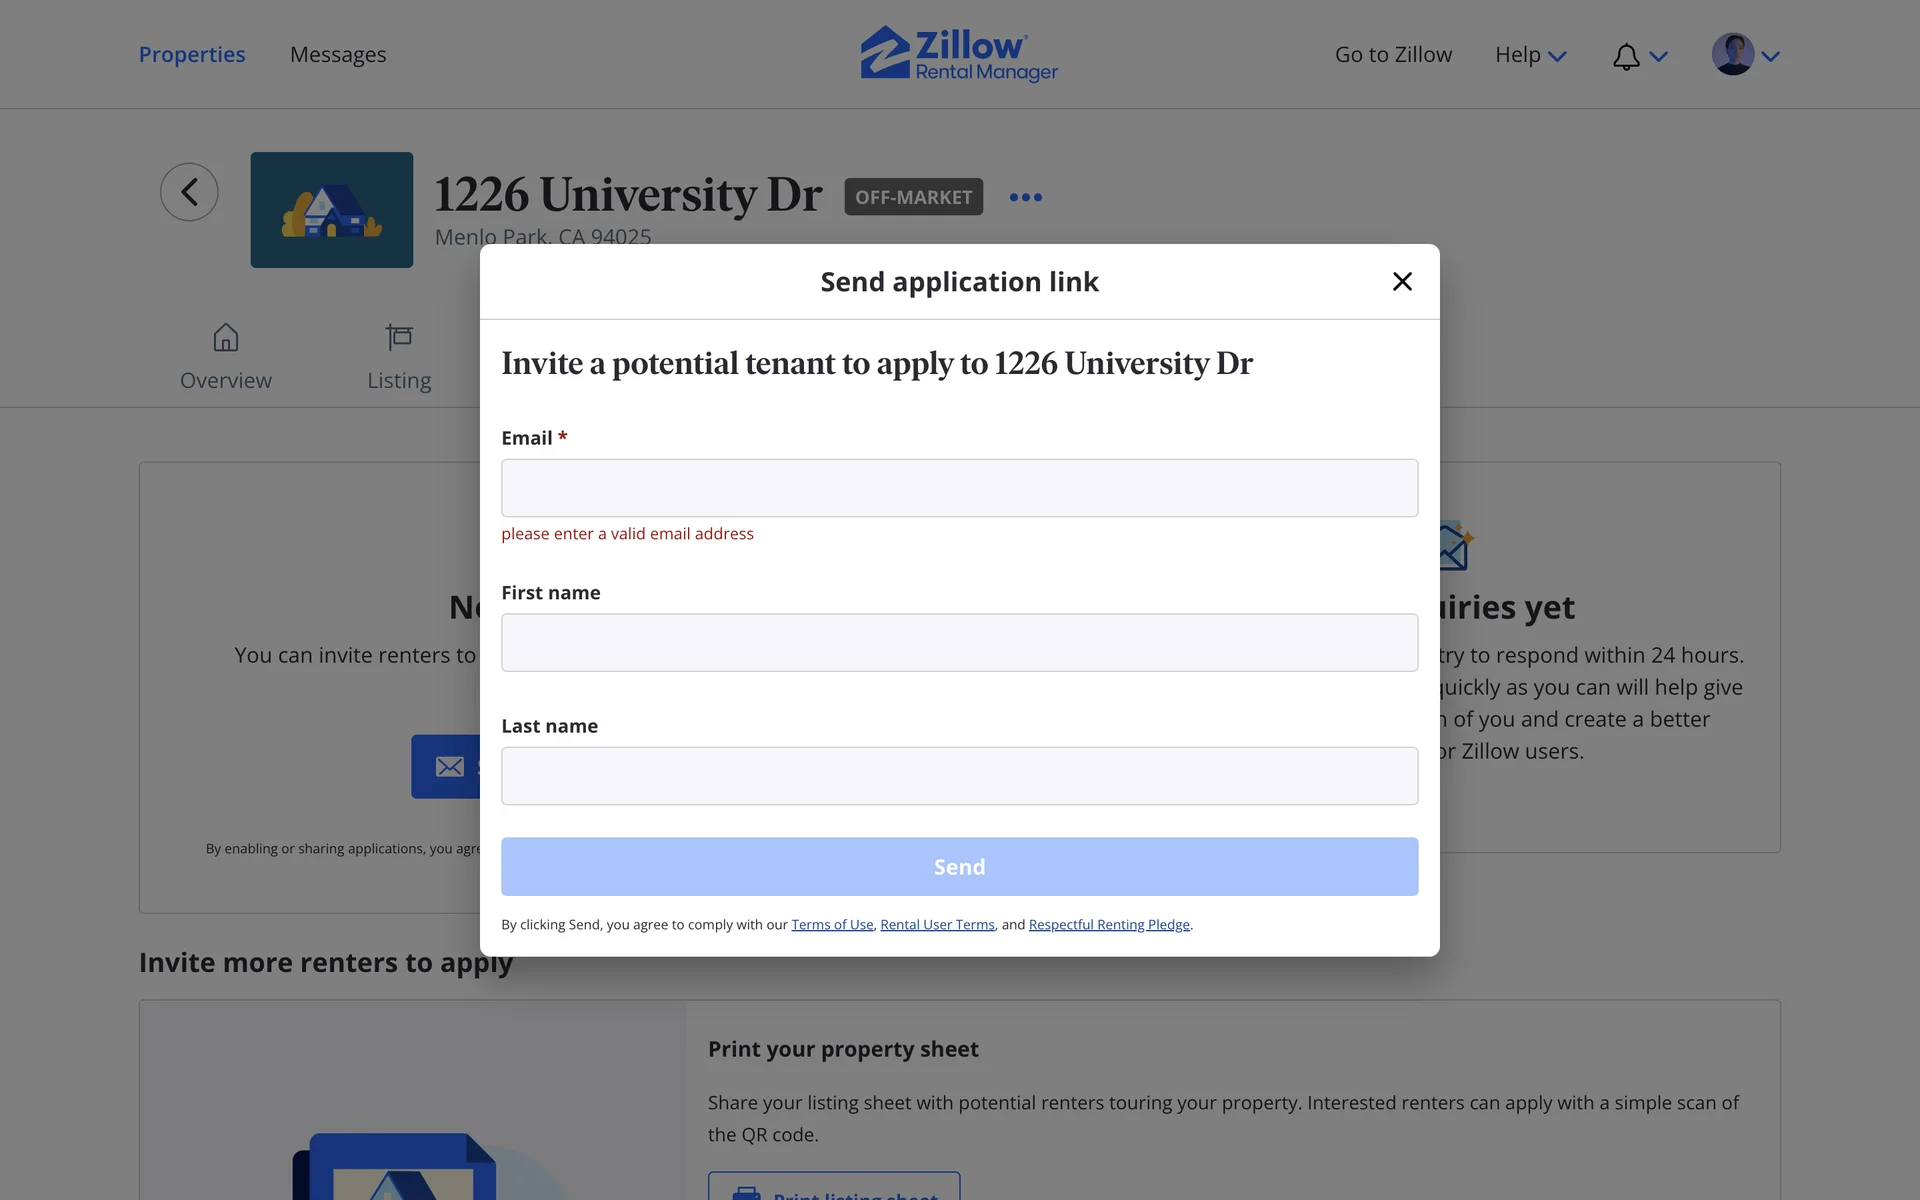Click the user profile avatar
The image size is (1920, 1200).
pyautogui.click(x=1732, y=55)
